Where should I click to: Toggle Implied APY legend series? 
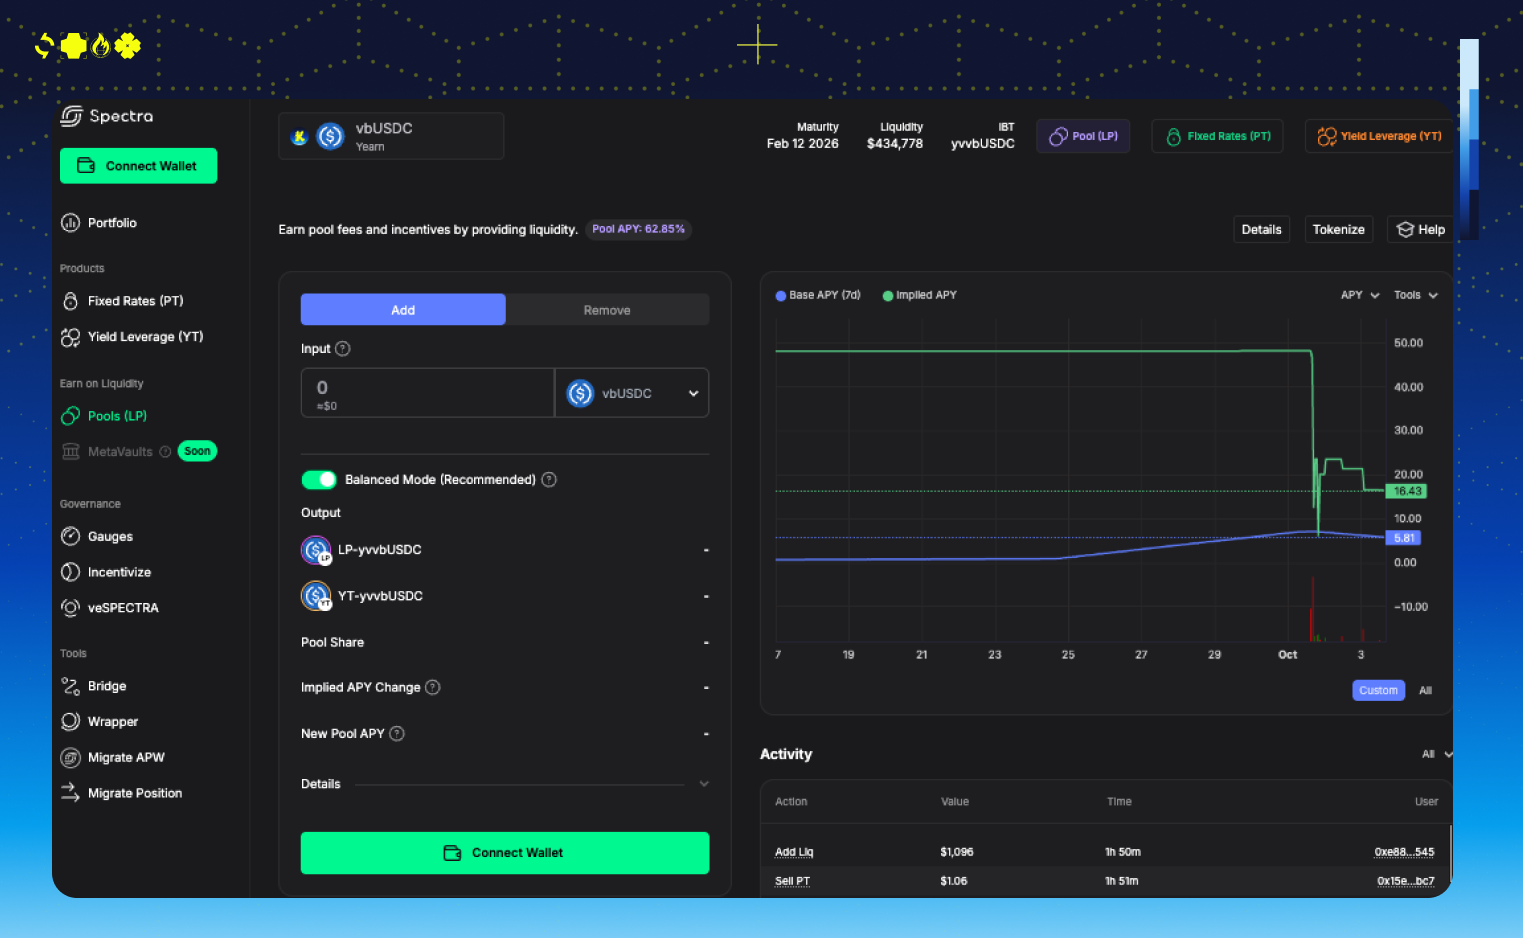coord(920,295)
